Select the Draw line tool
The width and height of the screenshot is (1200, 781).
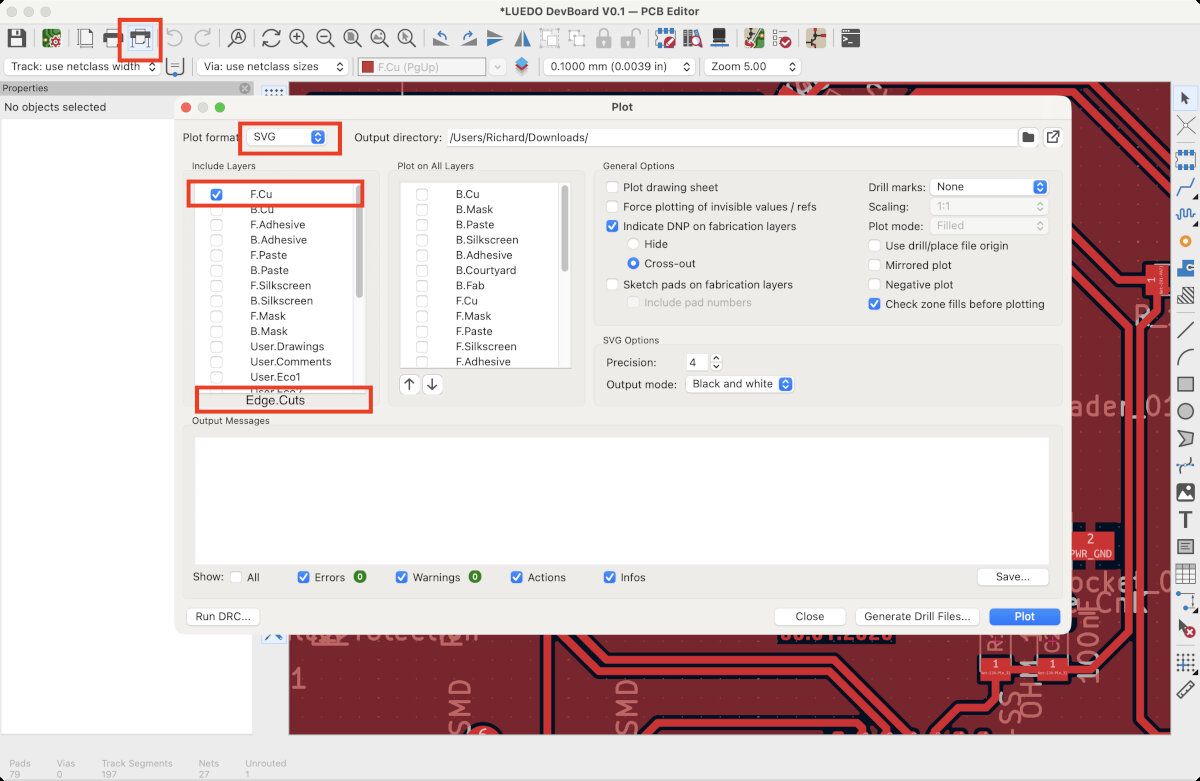[1185, 329]
